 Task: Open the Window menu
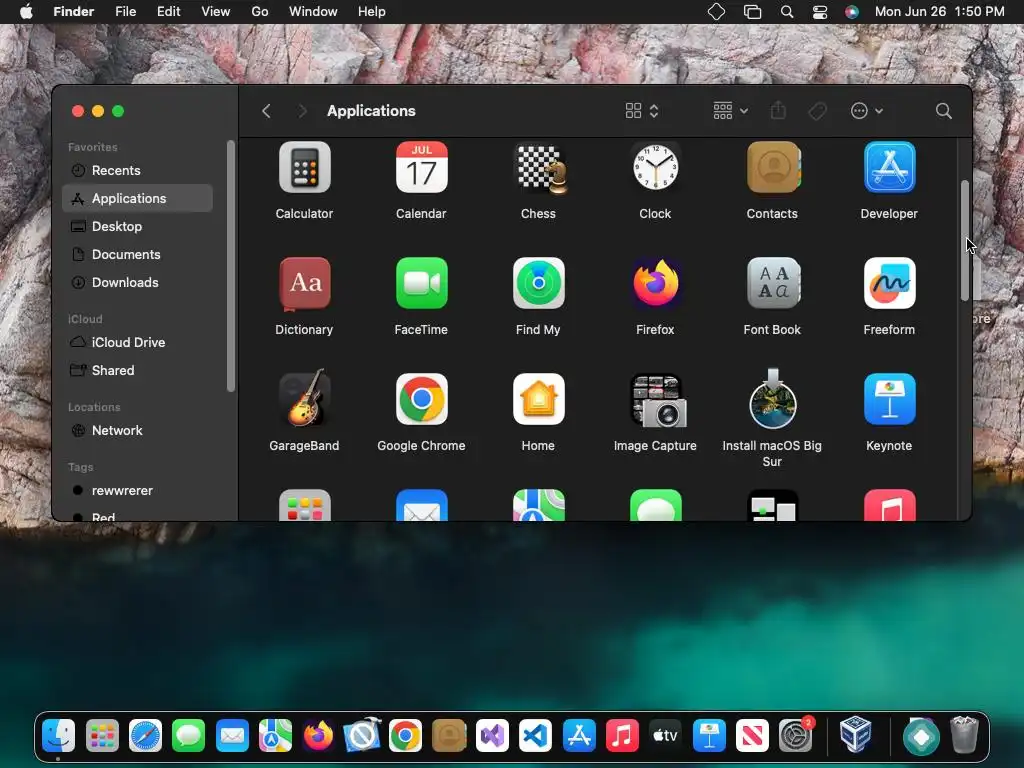[x=313, y=12]
